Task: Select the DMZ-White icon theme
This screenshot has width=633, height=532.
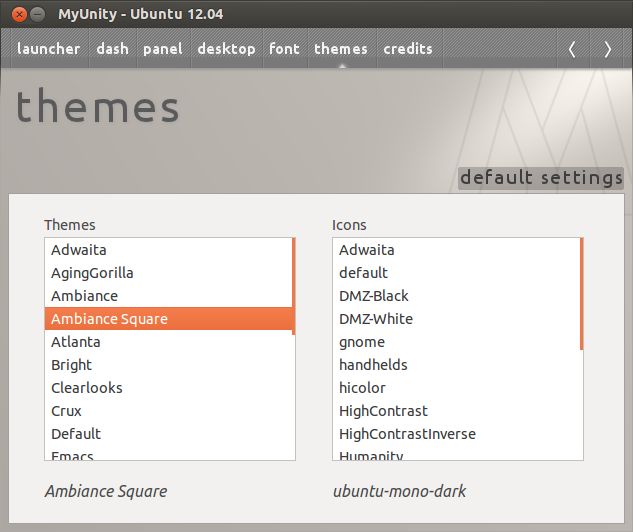Action: pyautogui.click(x=456, y=319)
